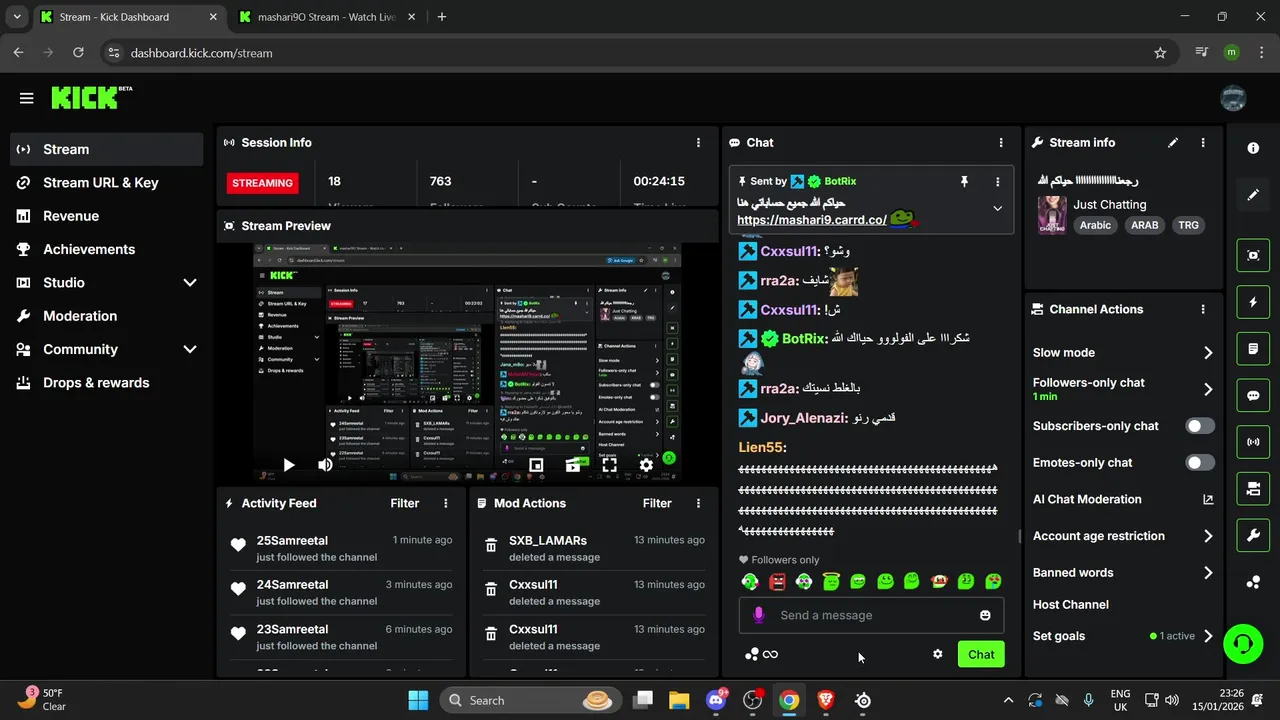This screenshot has width=1280, height=720.
Task: Open chat settings gear icon
Action: point(938,654)
